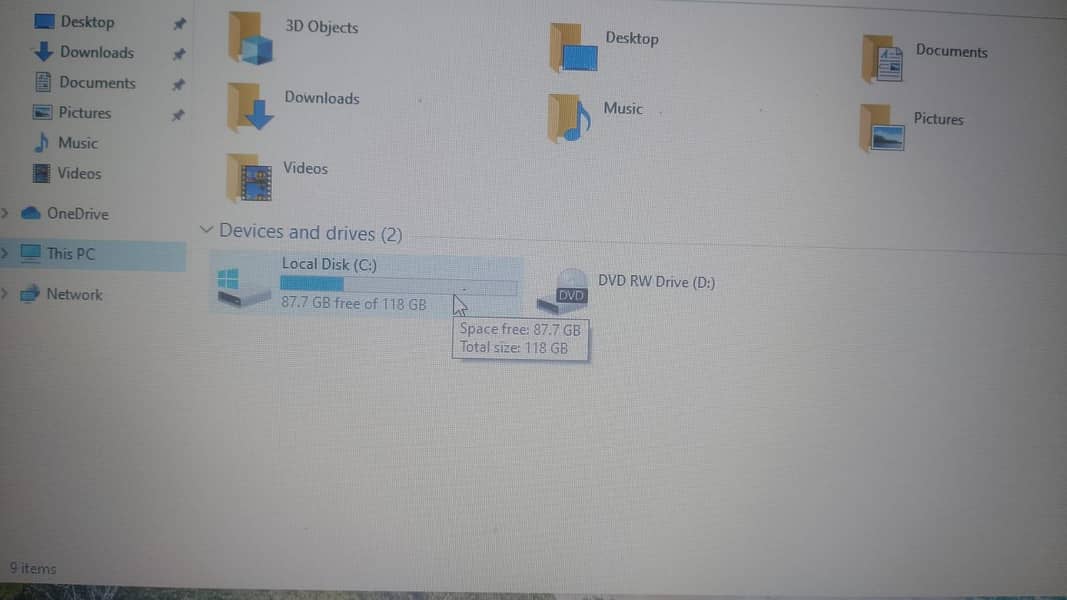Screen dimensions: 1067x600
Task: Unpin Desktop using its pin icon
Action: click(x=179, y=24)
